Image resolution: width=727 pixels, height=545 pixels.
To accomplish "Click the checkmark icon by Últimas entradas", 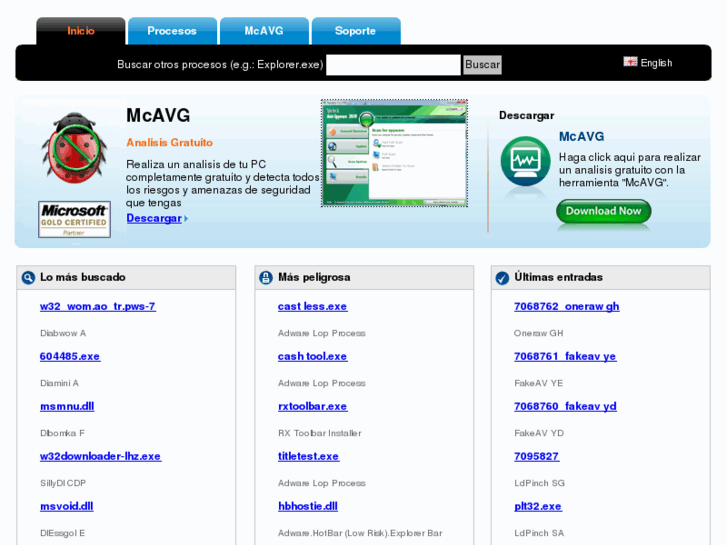I will click(502, 278).
